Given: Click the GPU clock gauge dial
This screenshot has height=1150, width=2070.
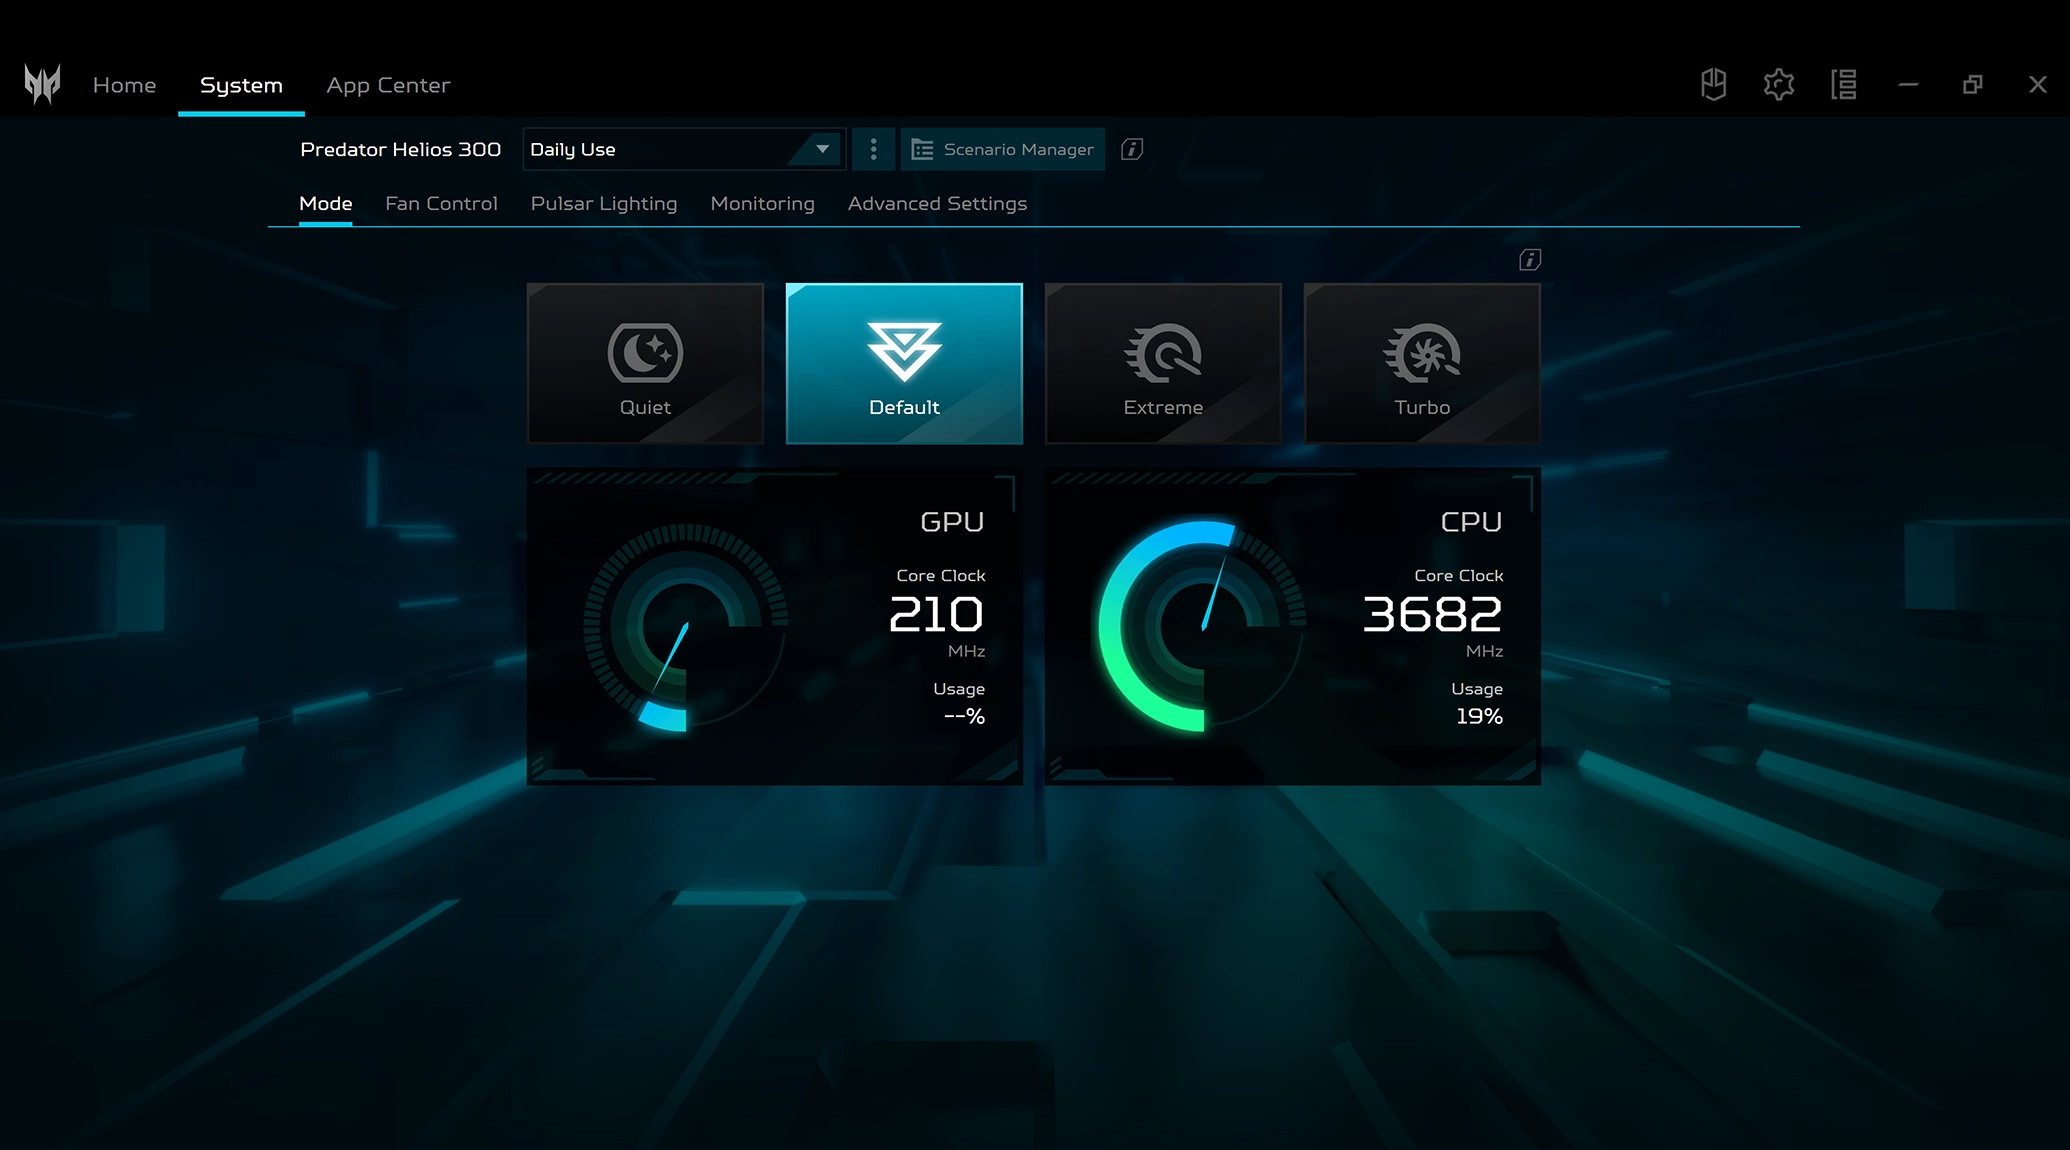Looking at the screenshot, I should coord(686,627).
